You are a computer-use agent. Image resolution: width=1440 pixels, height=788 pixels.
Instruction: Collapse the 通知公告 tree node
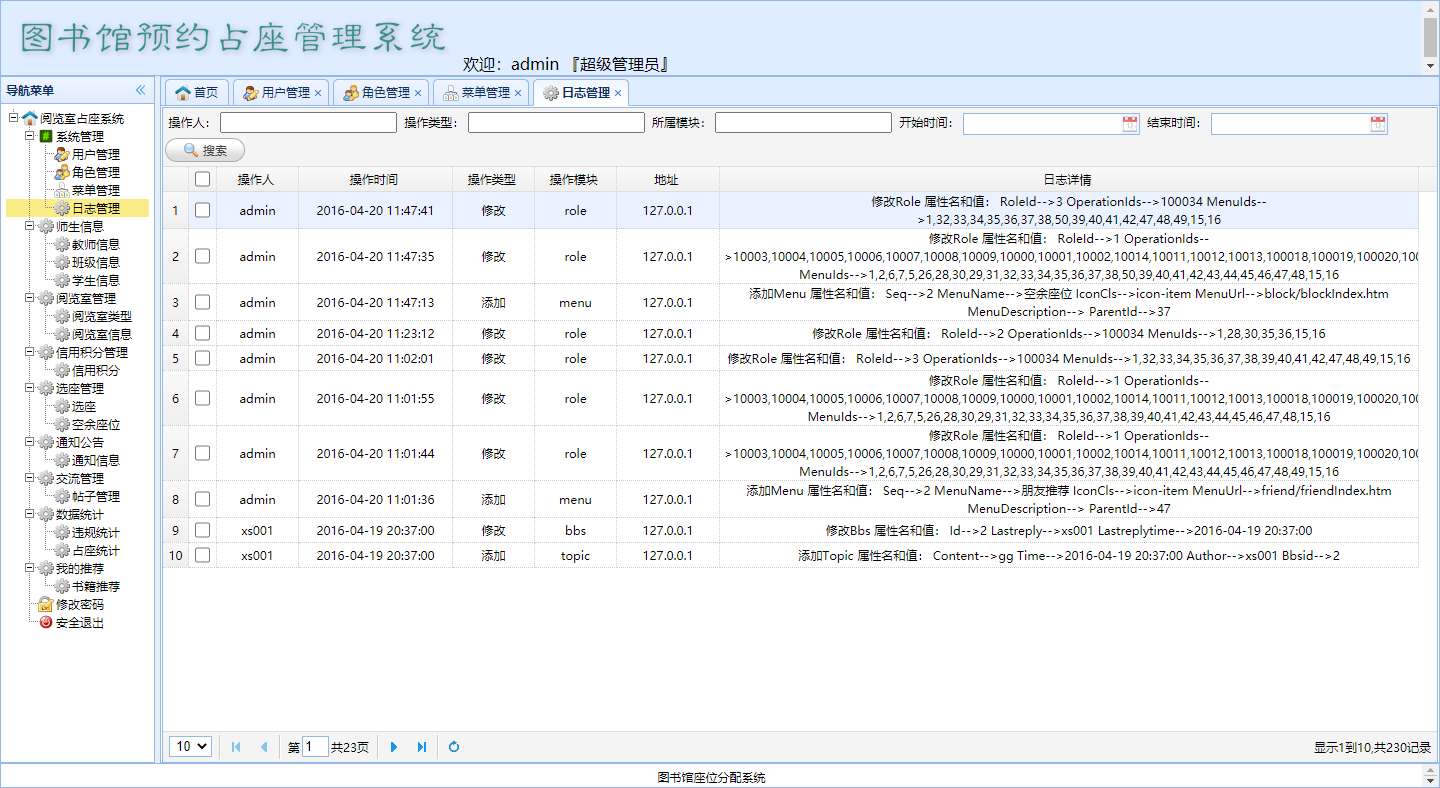click(29, 442)
